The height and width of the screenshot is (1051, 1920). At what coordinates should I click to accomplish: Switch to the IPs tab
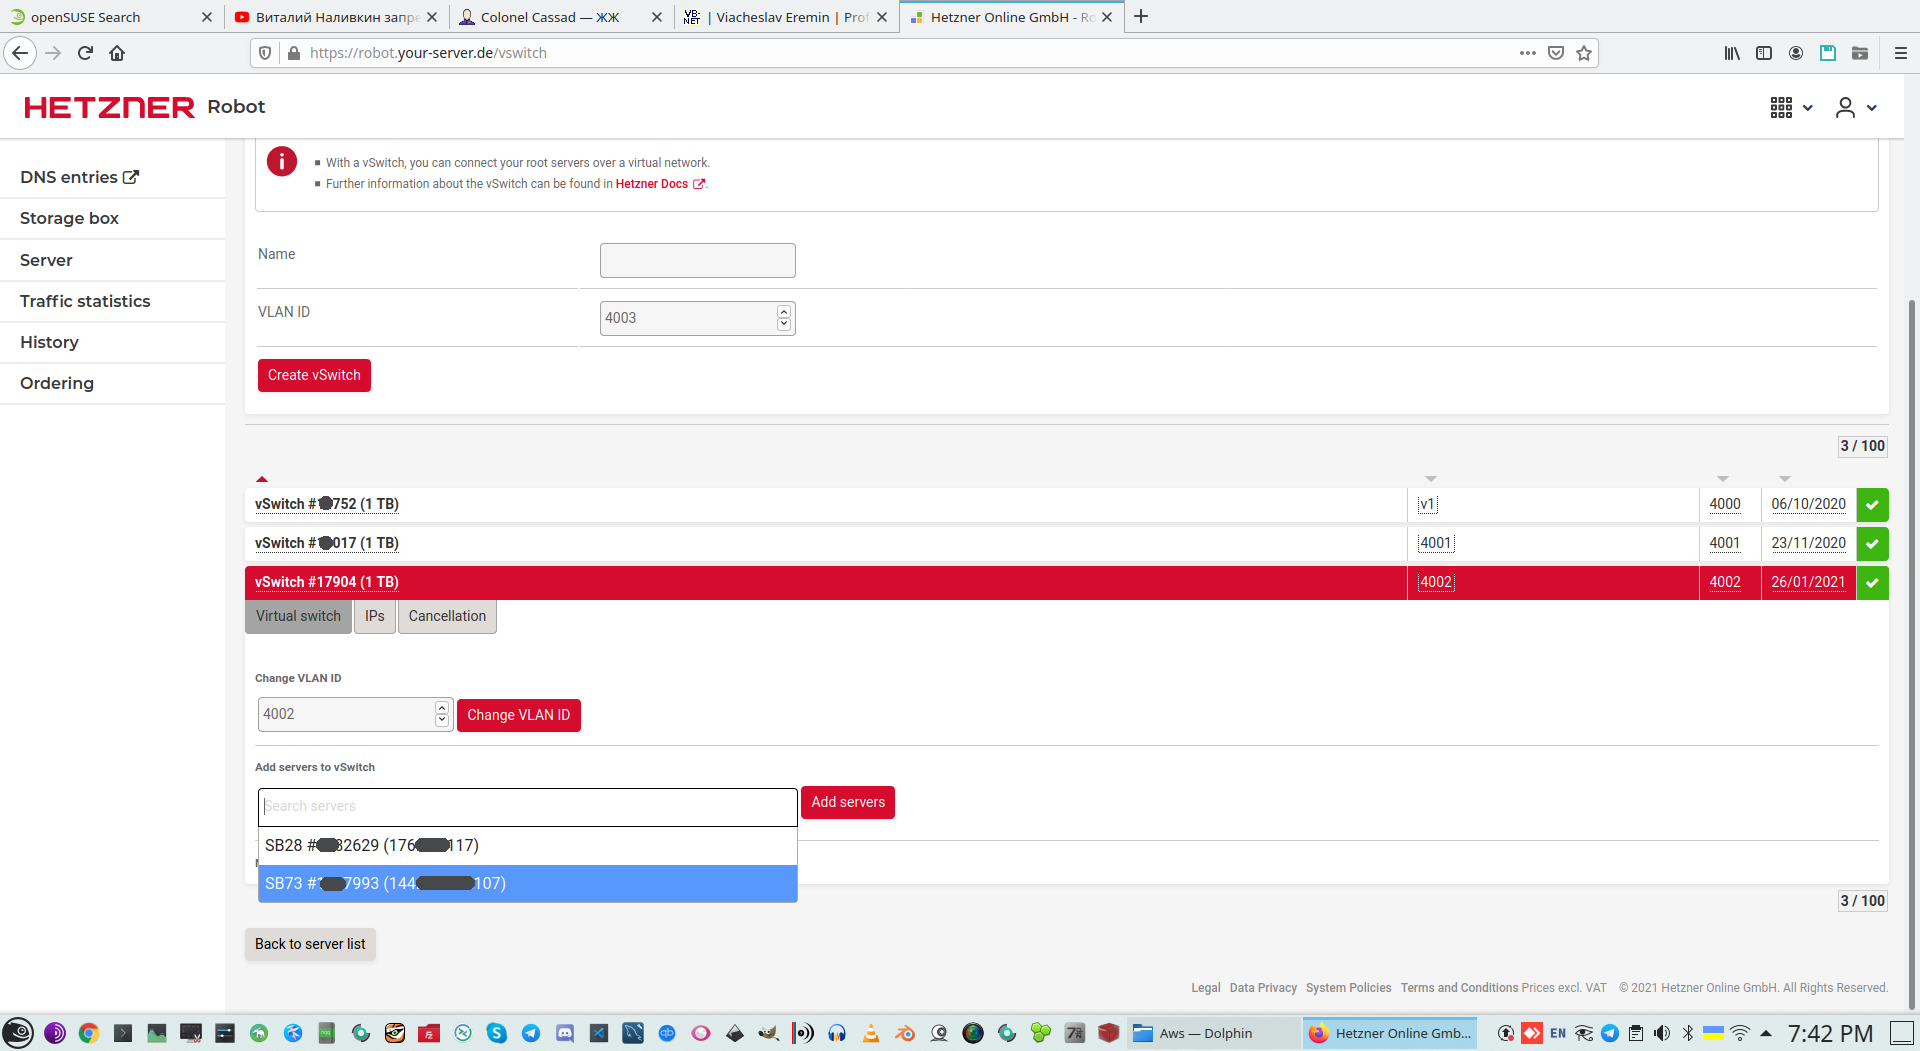[x=375, y=616]
